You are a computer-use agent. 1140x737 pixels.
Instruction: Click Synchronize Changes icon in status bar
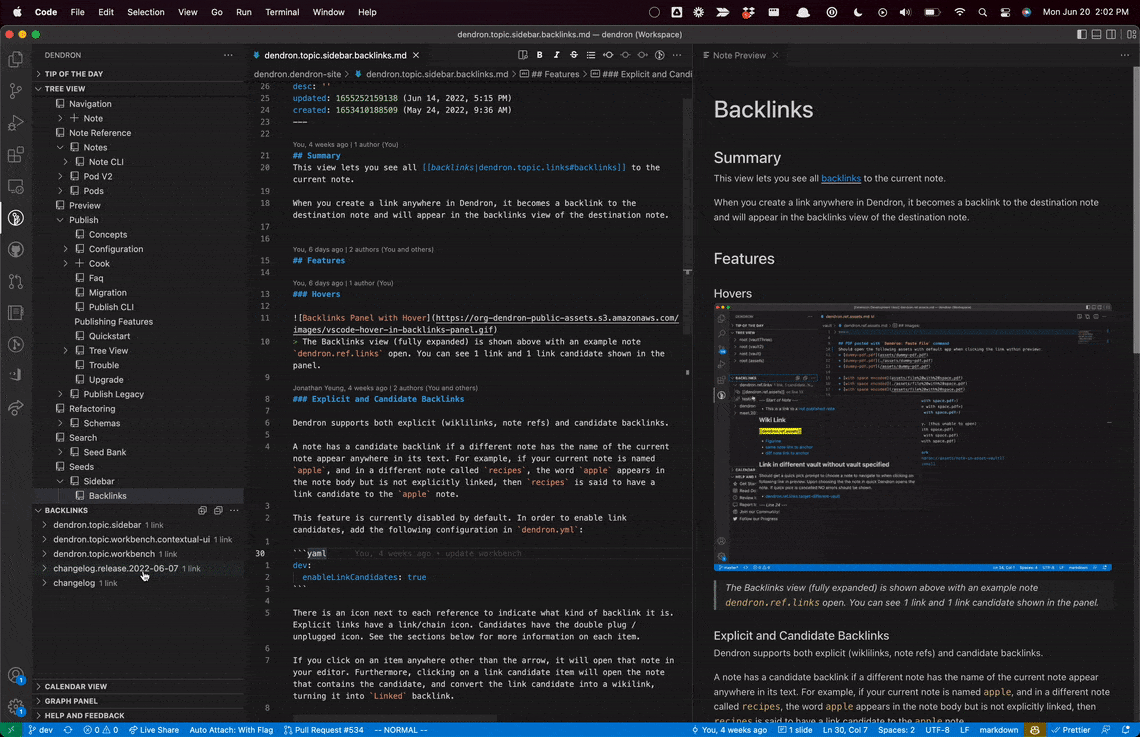click(x=68, y=730)
